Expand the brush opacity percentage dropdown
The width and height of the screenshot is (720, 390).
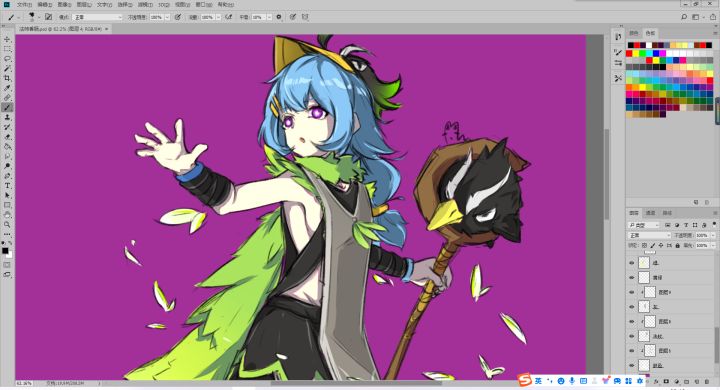pos(167,17)
